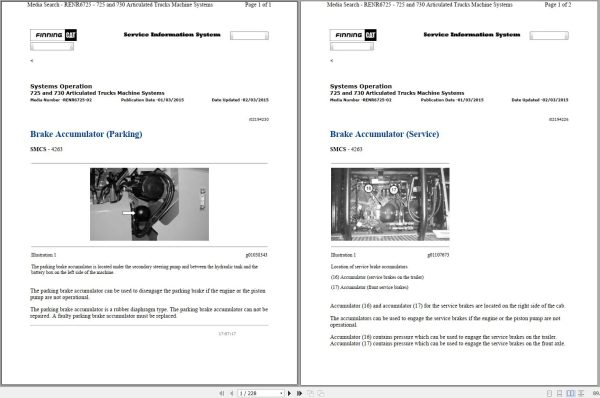
Task: Switch to continuous single page scrolling view
Action: 559,393
